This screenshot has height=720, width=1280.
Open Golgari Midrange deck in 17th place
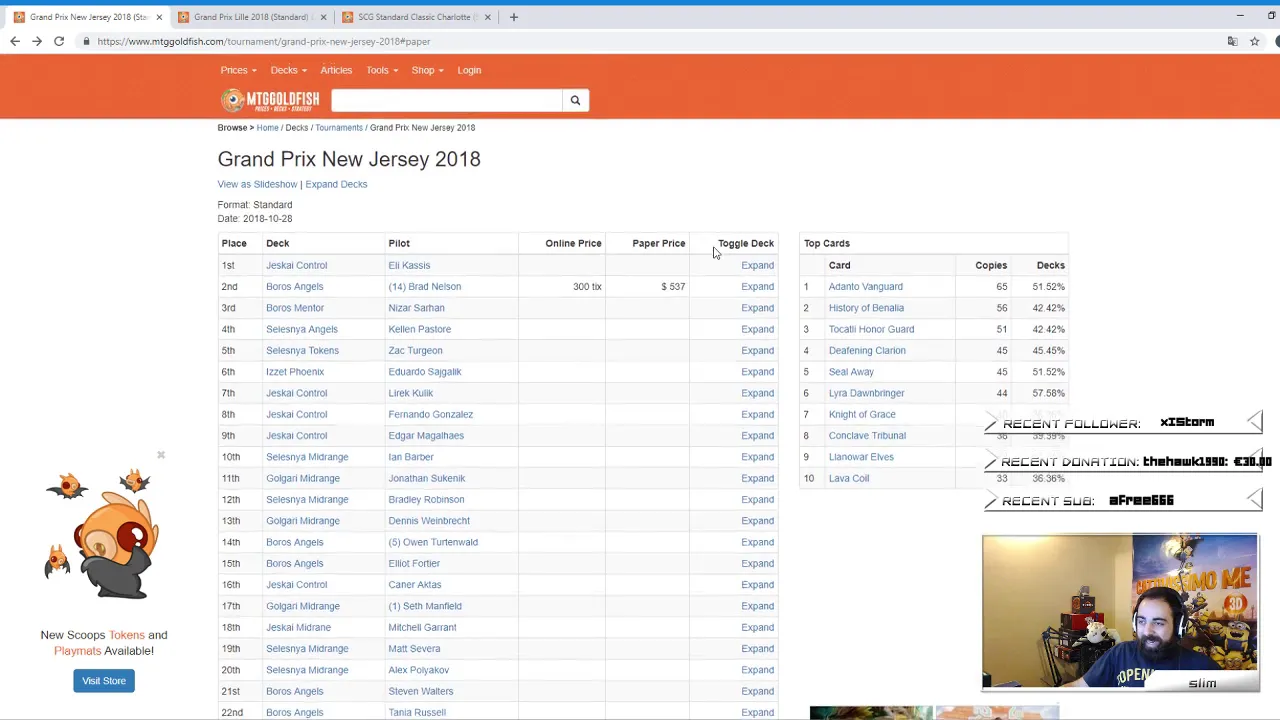(303, 606)
